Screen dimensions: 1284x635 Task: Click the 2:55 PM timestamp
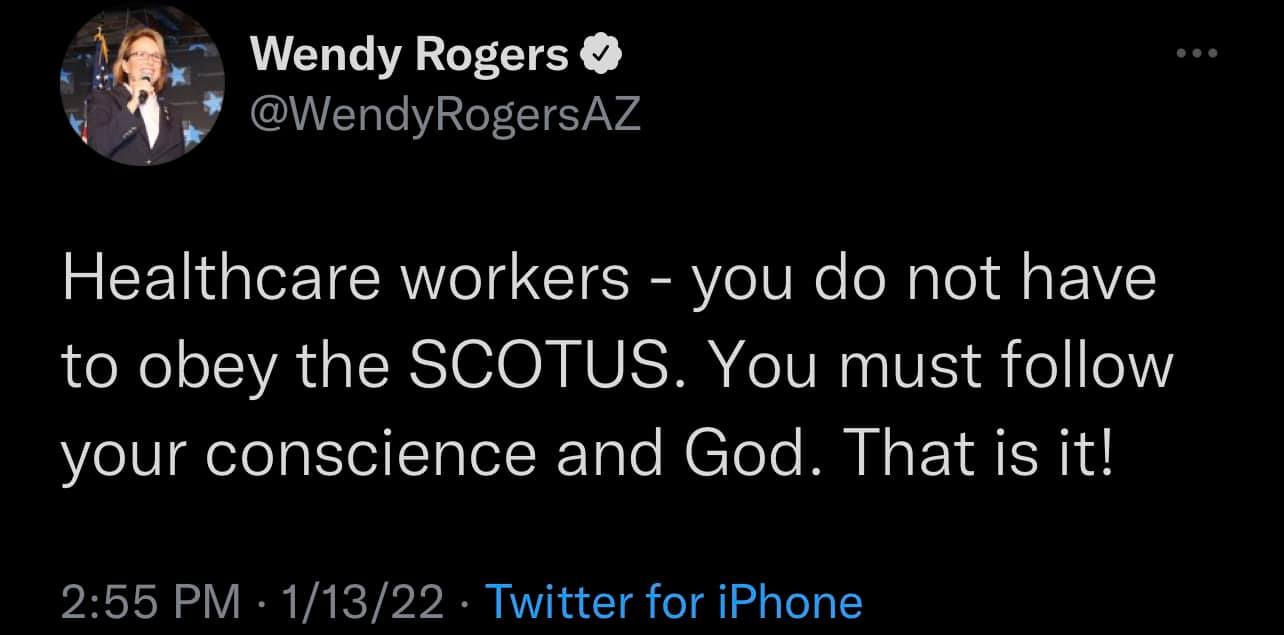(151, 603)
